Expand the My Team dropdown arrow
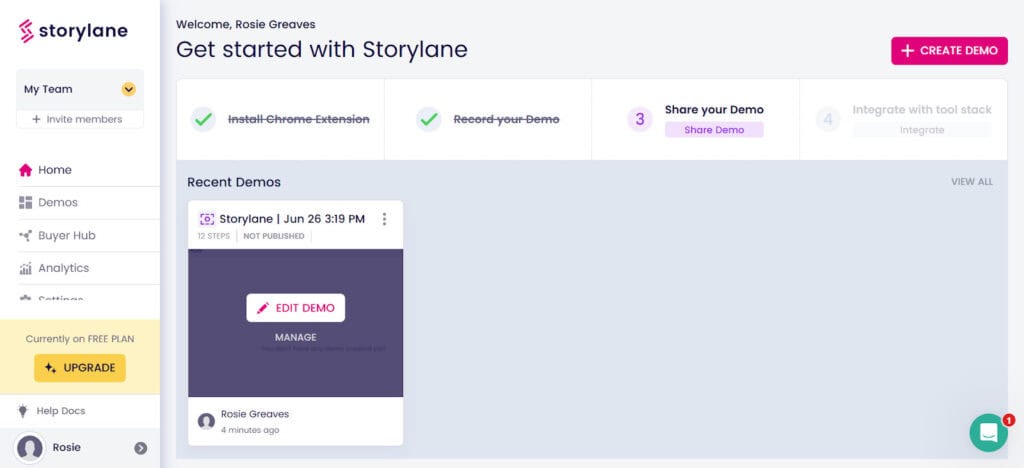Screen dimensions: 1024x468 [x=129, y=89]
